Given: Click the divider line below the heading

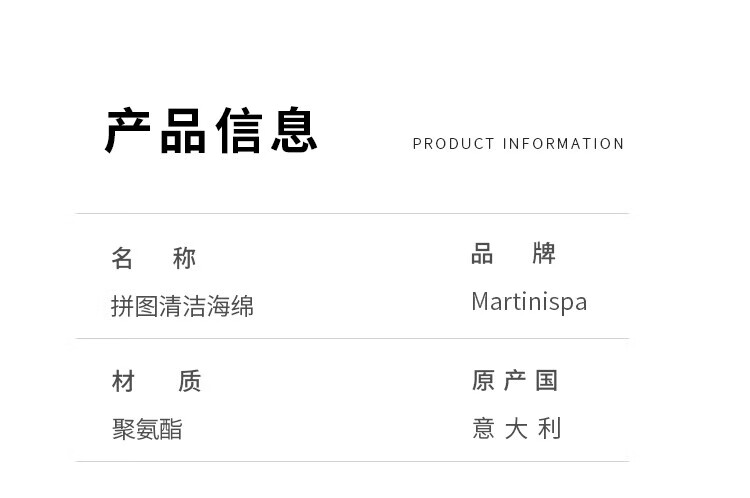Looking at the screenshot, I should 352,213.
